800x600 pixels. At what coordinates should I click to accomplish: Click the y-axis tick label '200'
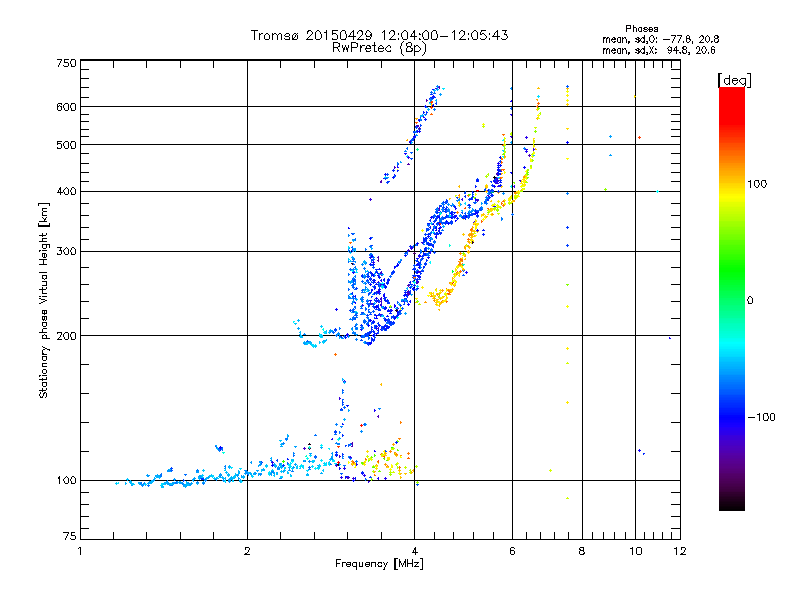pos(66,336)
